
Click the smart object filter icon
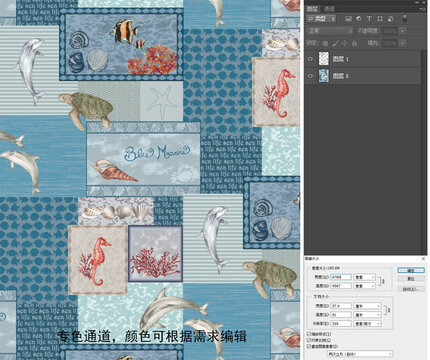pyautogui.click(x=390, y=19)
